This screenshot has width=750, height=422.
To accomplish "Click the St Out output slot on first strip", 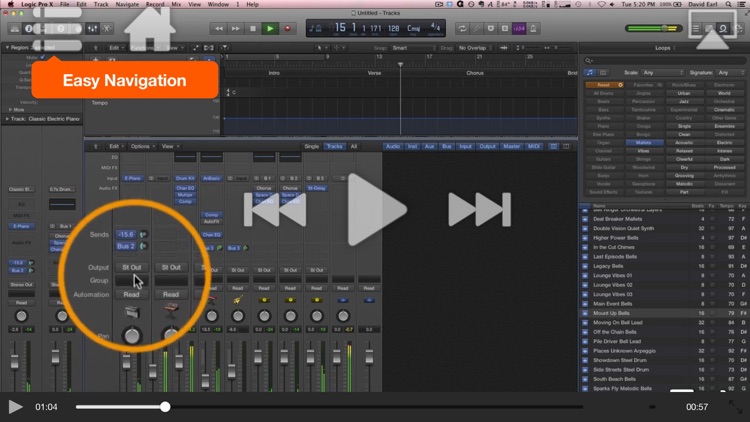I will point(132,267).
